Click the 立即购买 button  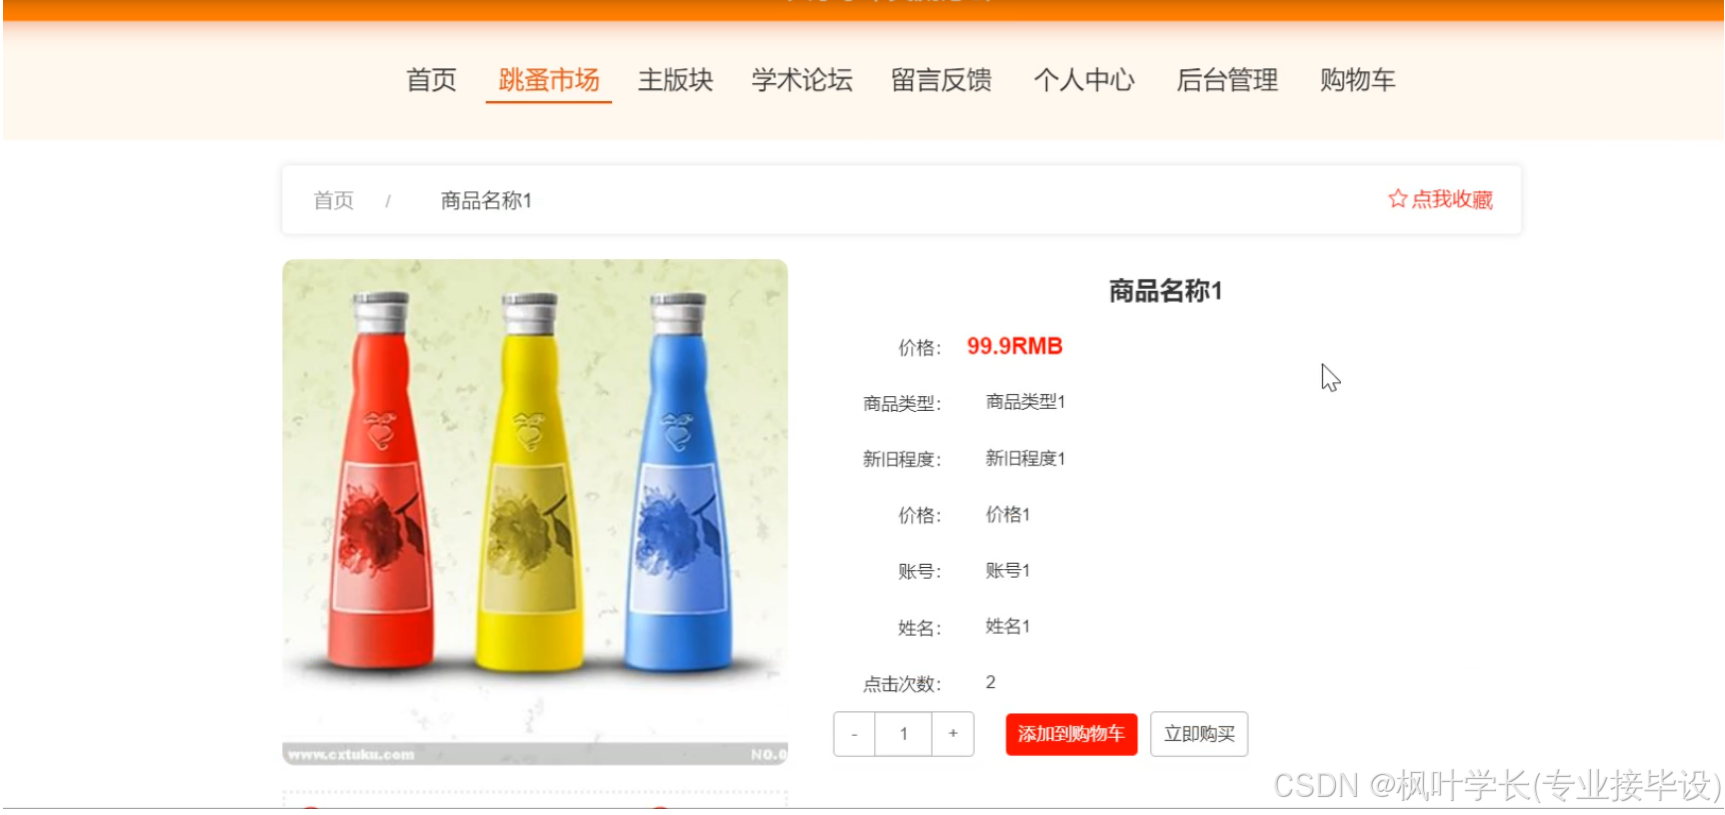tap(1199, 734)
